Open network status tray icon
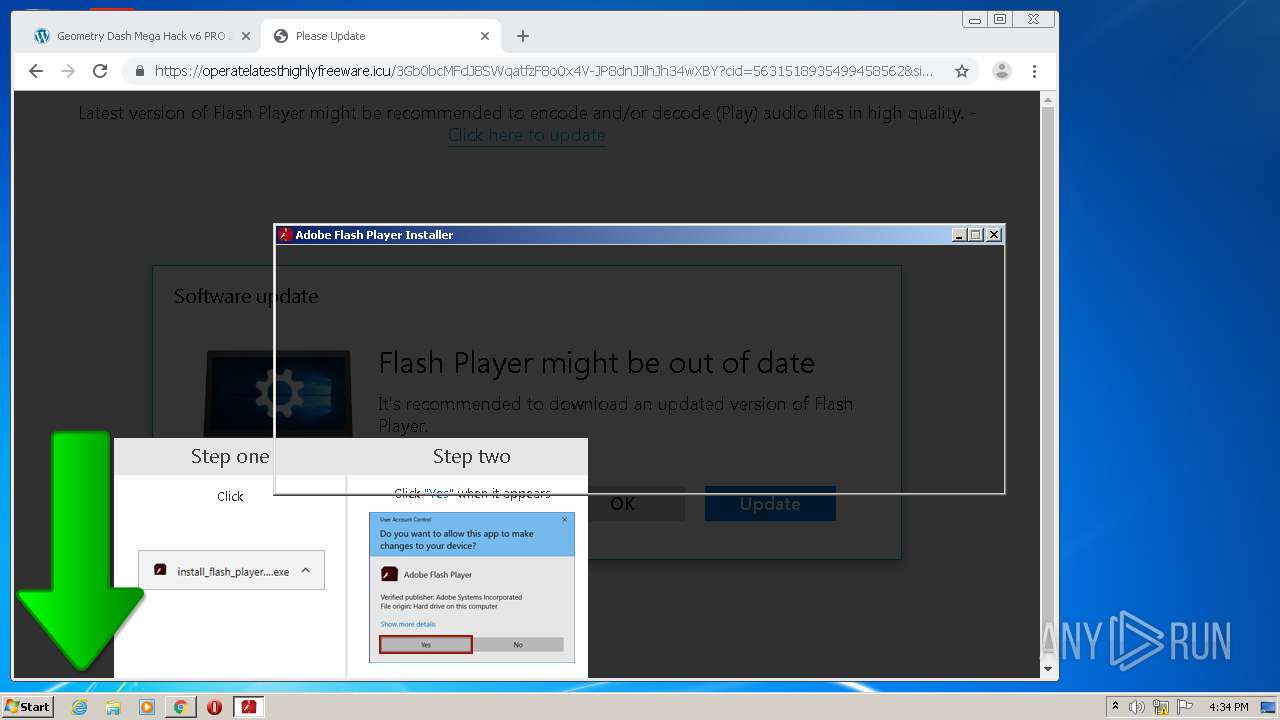1280x720 pixels. [x=1161, y=707]
